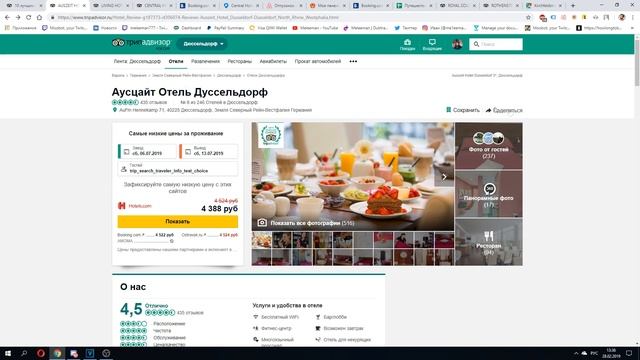The image size is (640, 360).
Task: Select the Отели tab
Action: coord(176,61)
